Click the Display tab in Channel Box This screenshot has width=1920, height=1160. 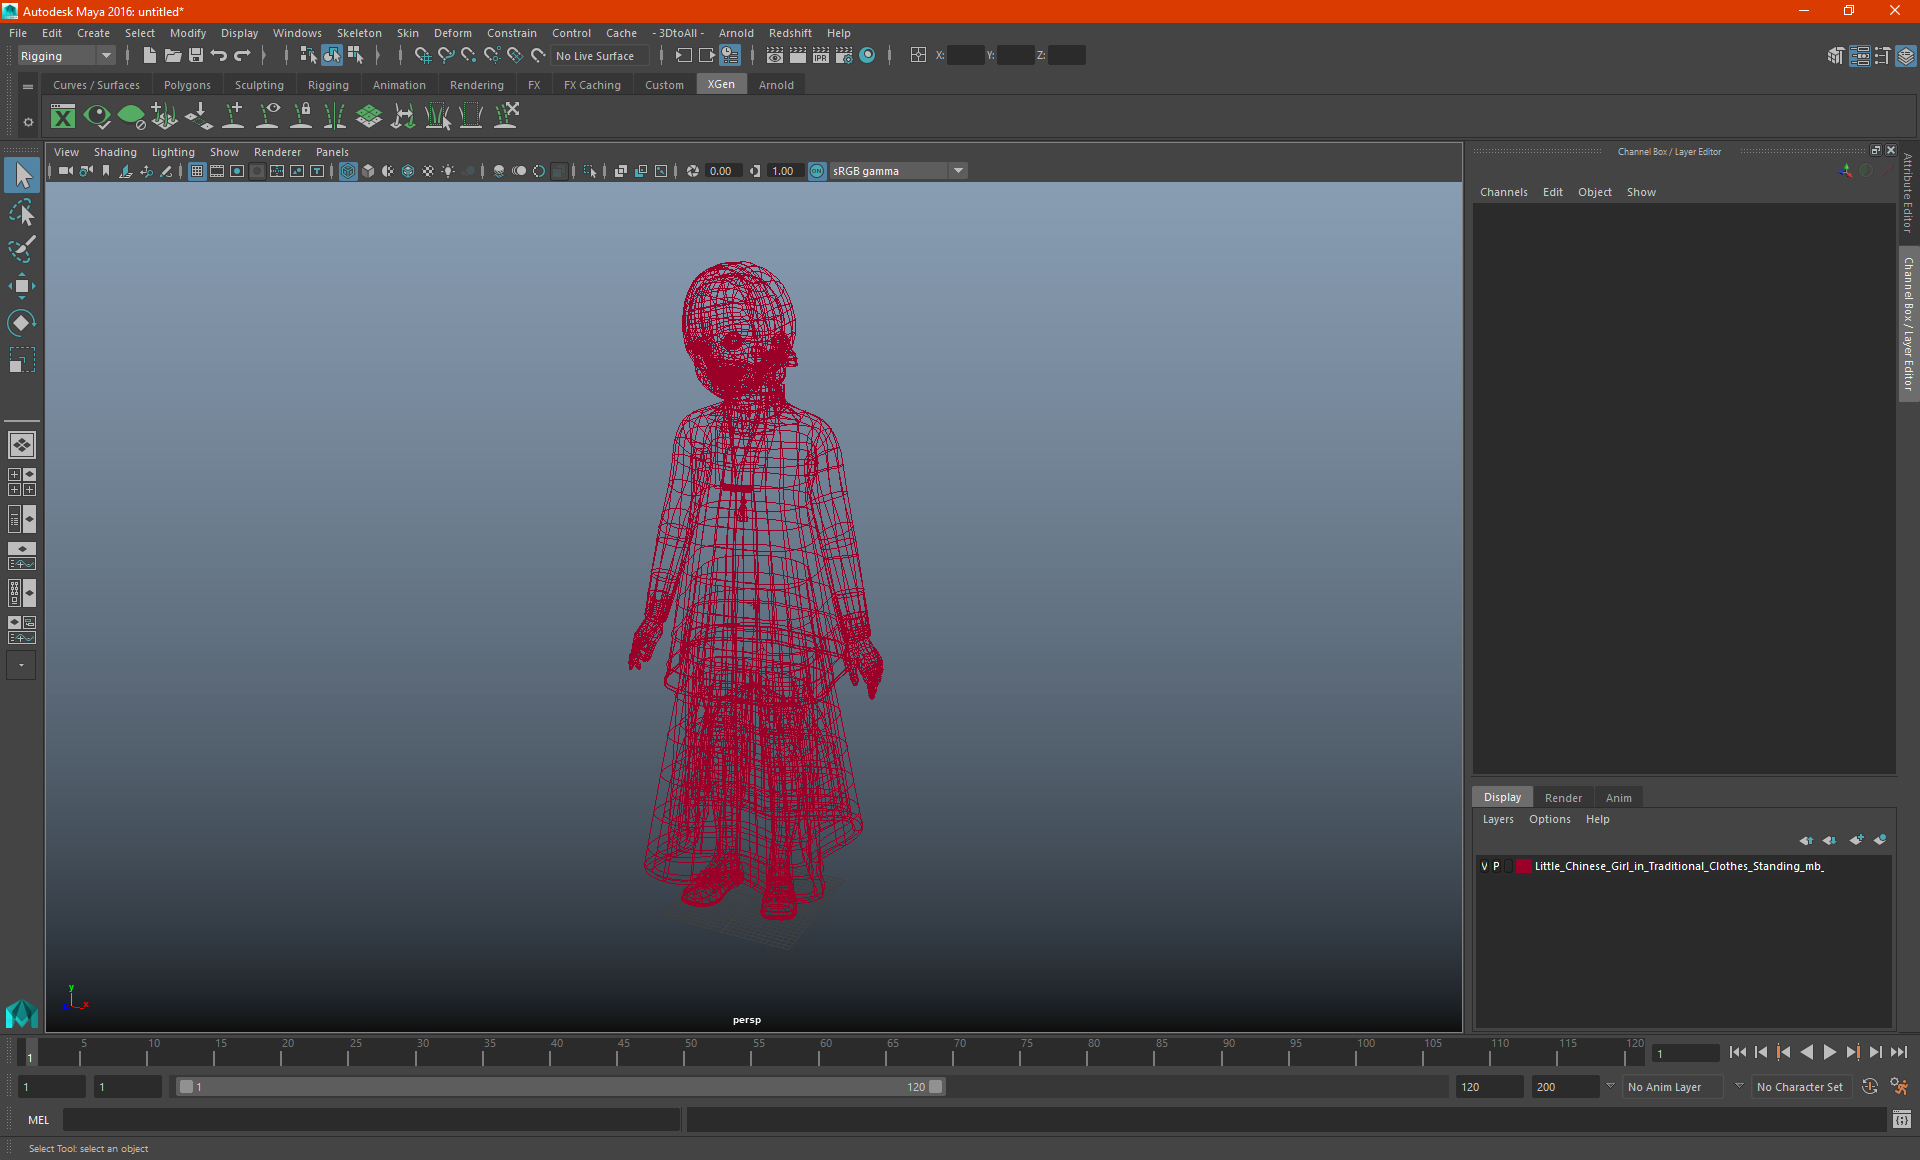click(1503, 797)
